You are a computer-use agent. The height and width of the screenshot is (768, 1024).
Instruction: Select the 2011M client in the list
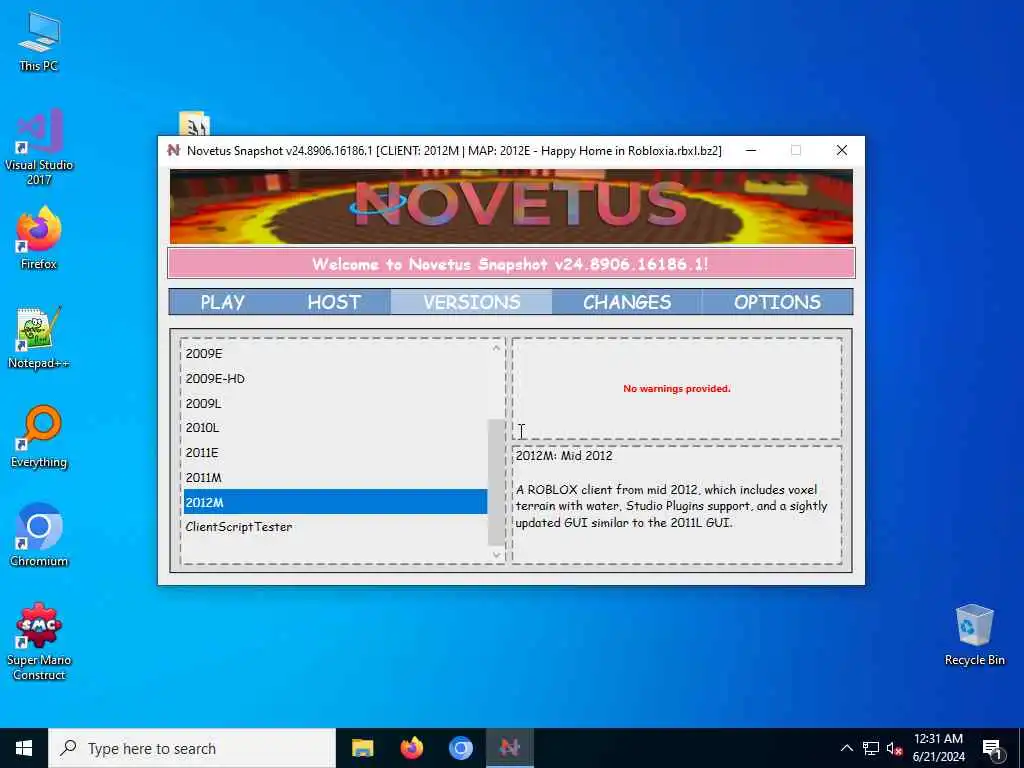point(335,477)
